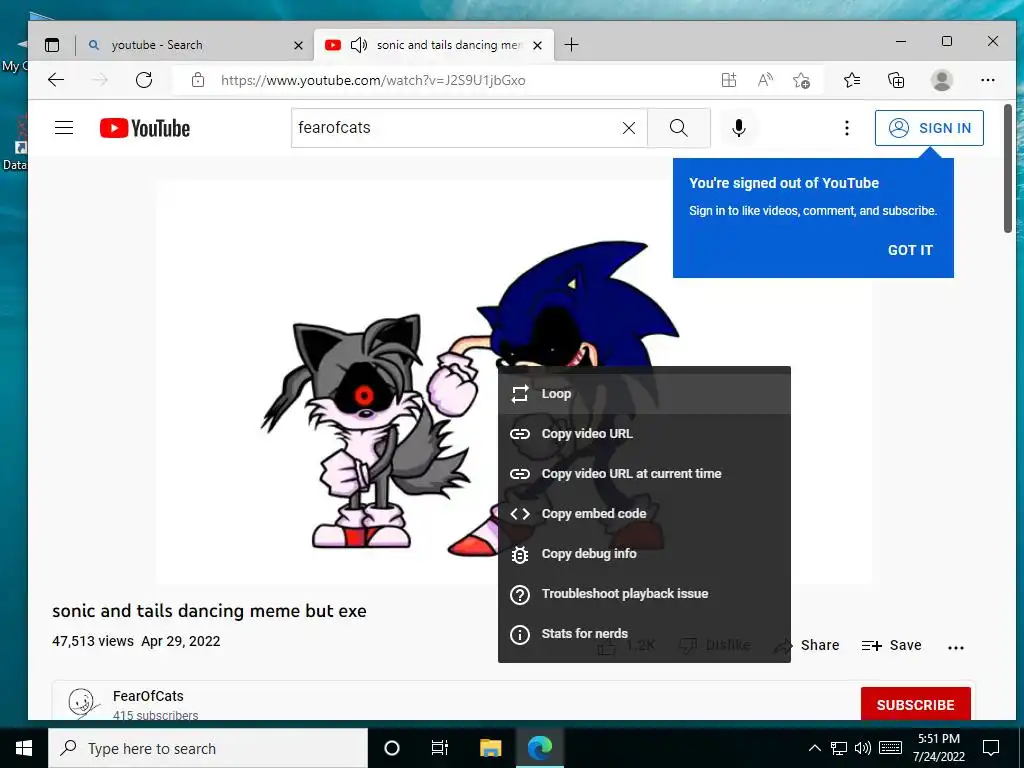1024x768 pixels.
Task: Open YouTube settings three-dot menu
Action: 846,128
